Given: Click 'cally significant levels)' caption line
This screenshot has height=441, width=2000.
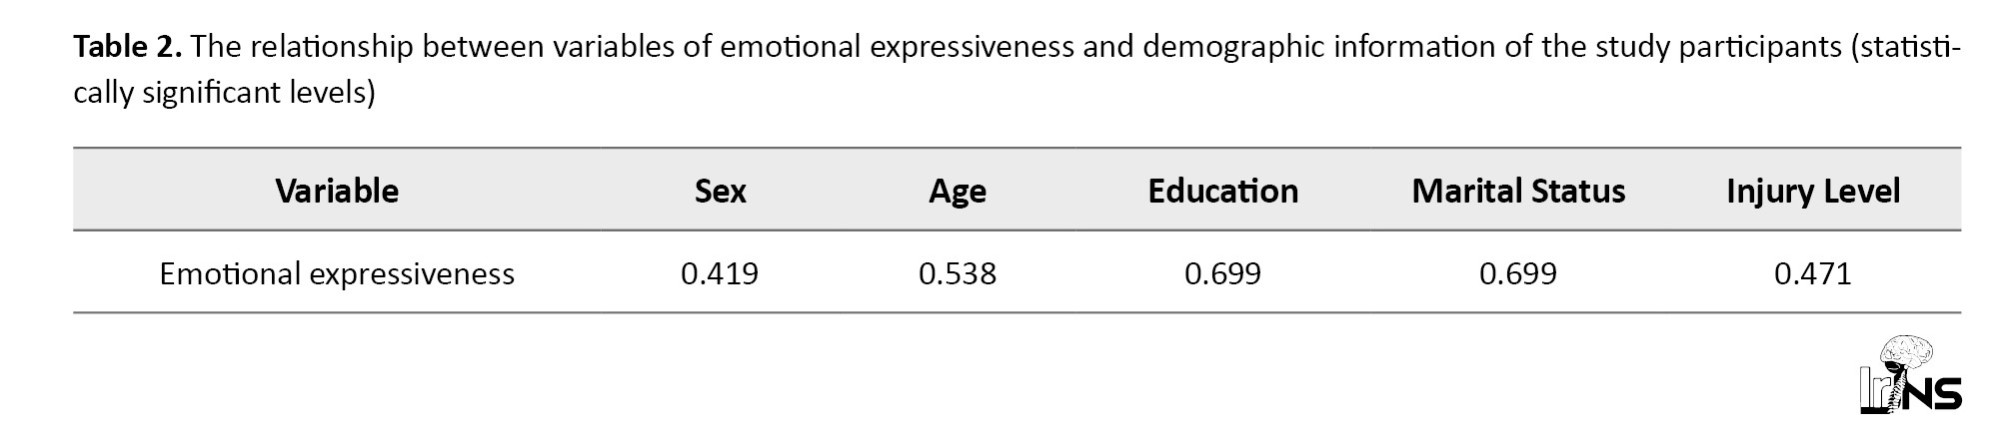Looking at the screenshot, I should pos(224,93).
